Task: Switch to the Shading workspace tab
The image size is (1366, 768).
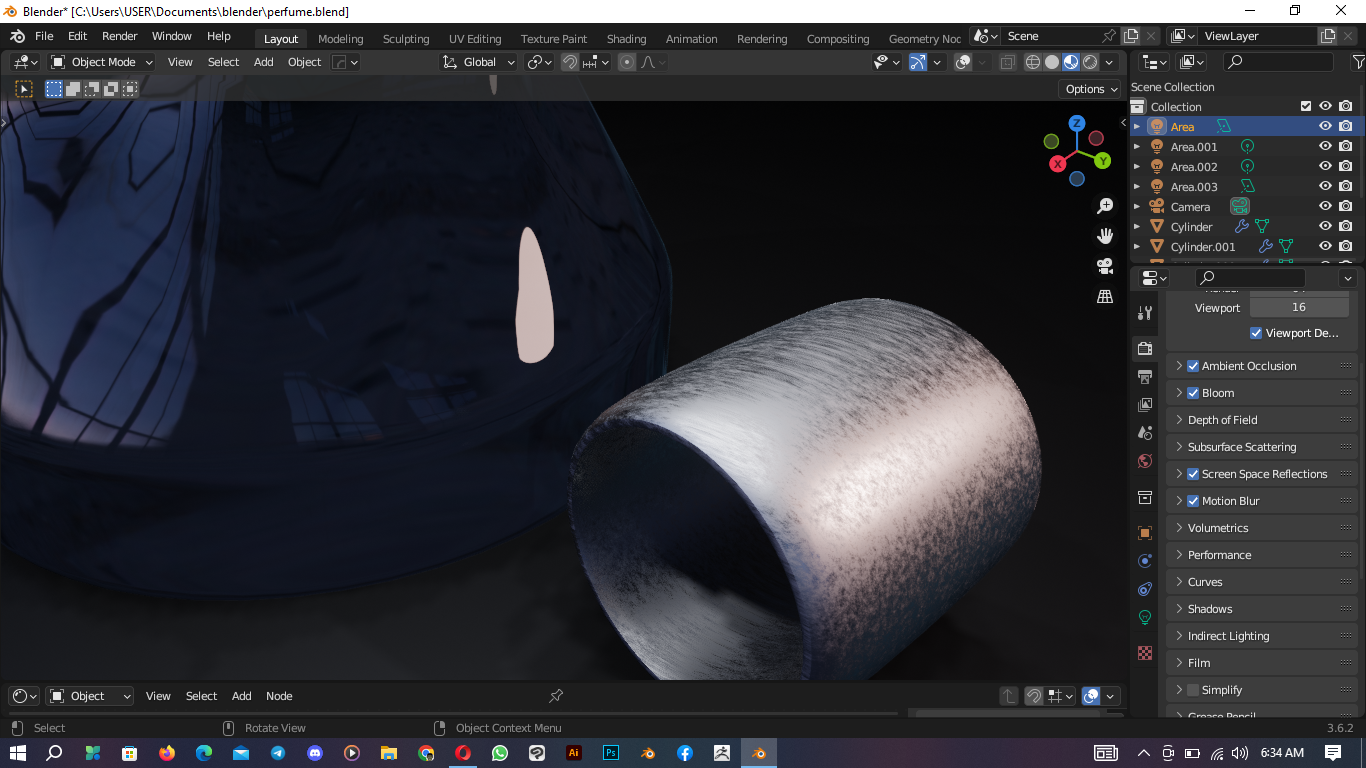Action: pos(626,39)
